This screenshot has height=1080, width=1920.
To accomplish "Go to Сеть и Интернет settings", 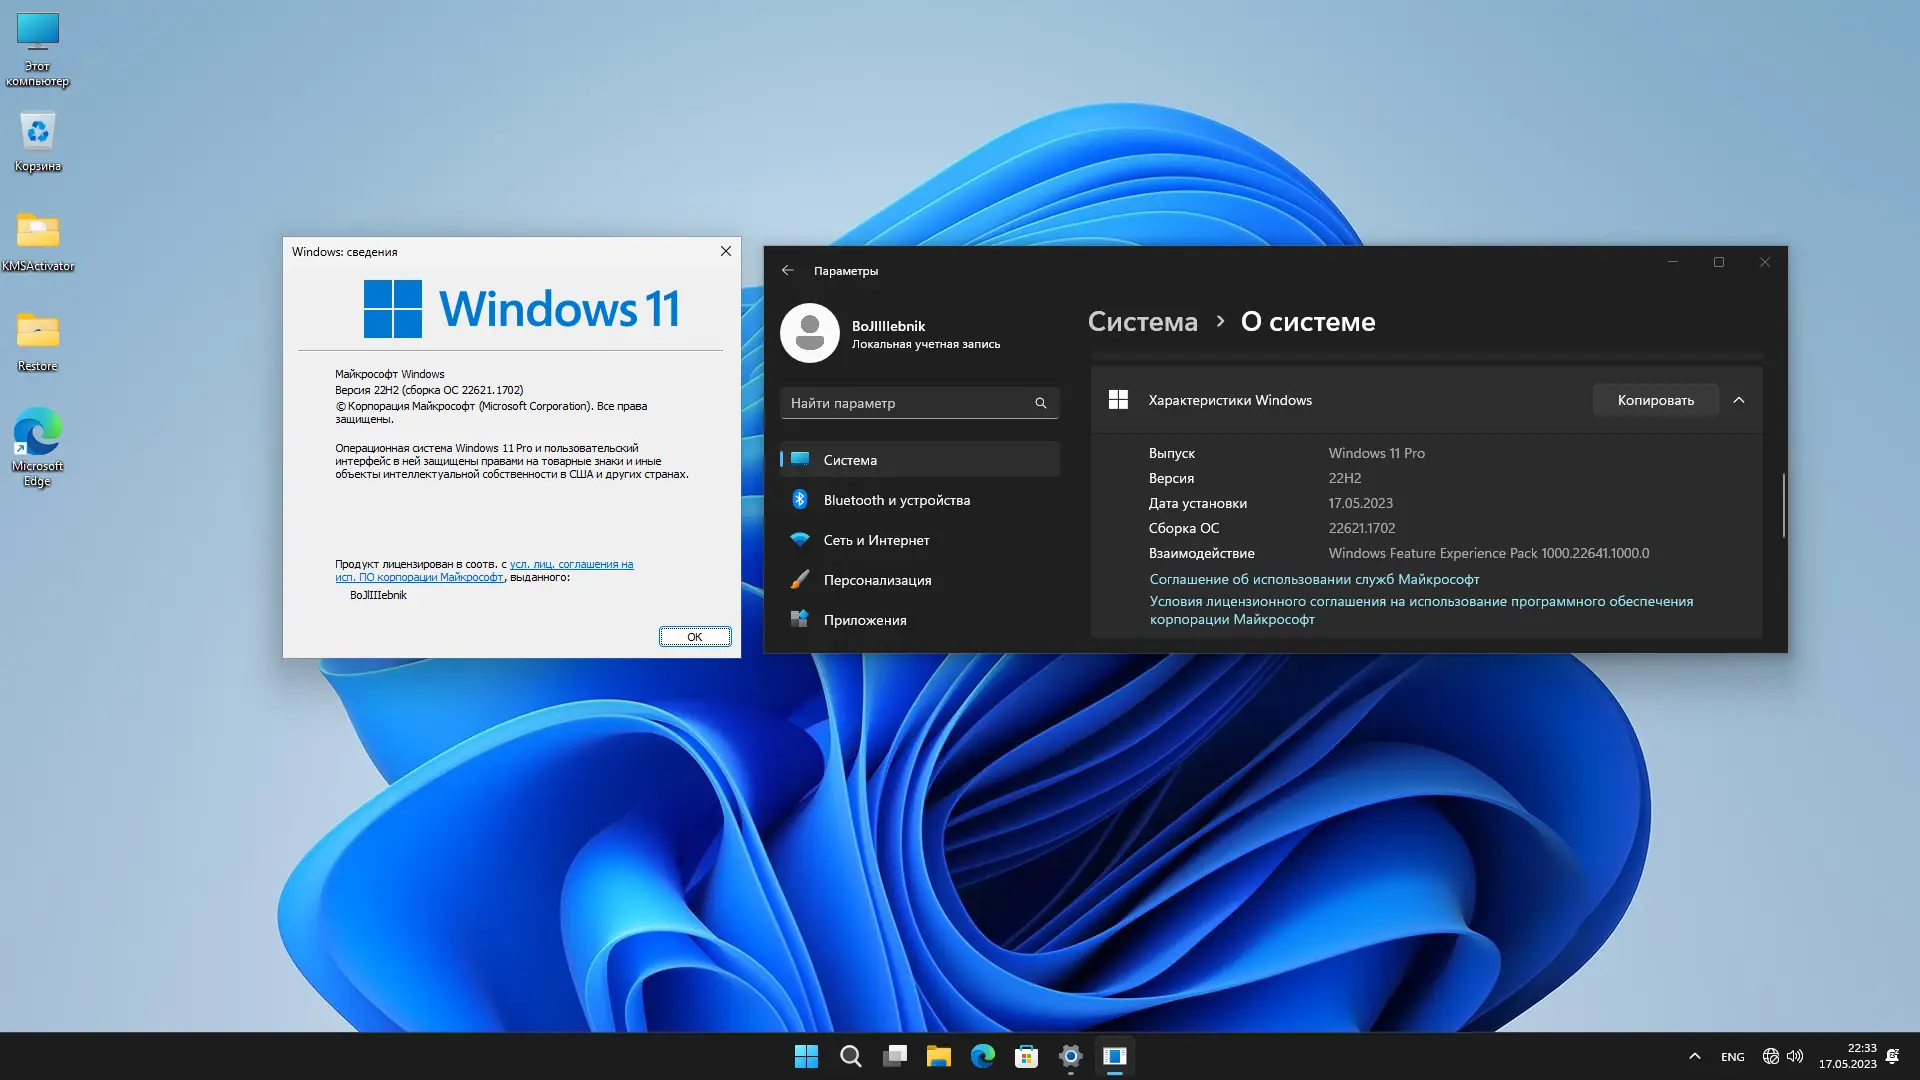I will click(x=876, y=540).
